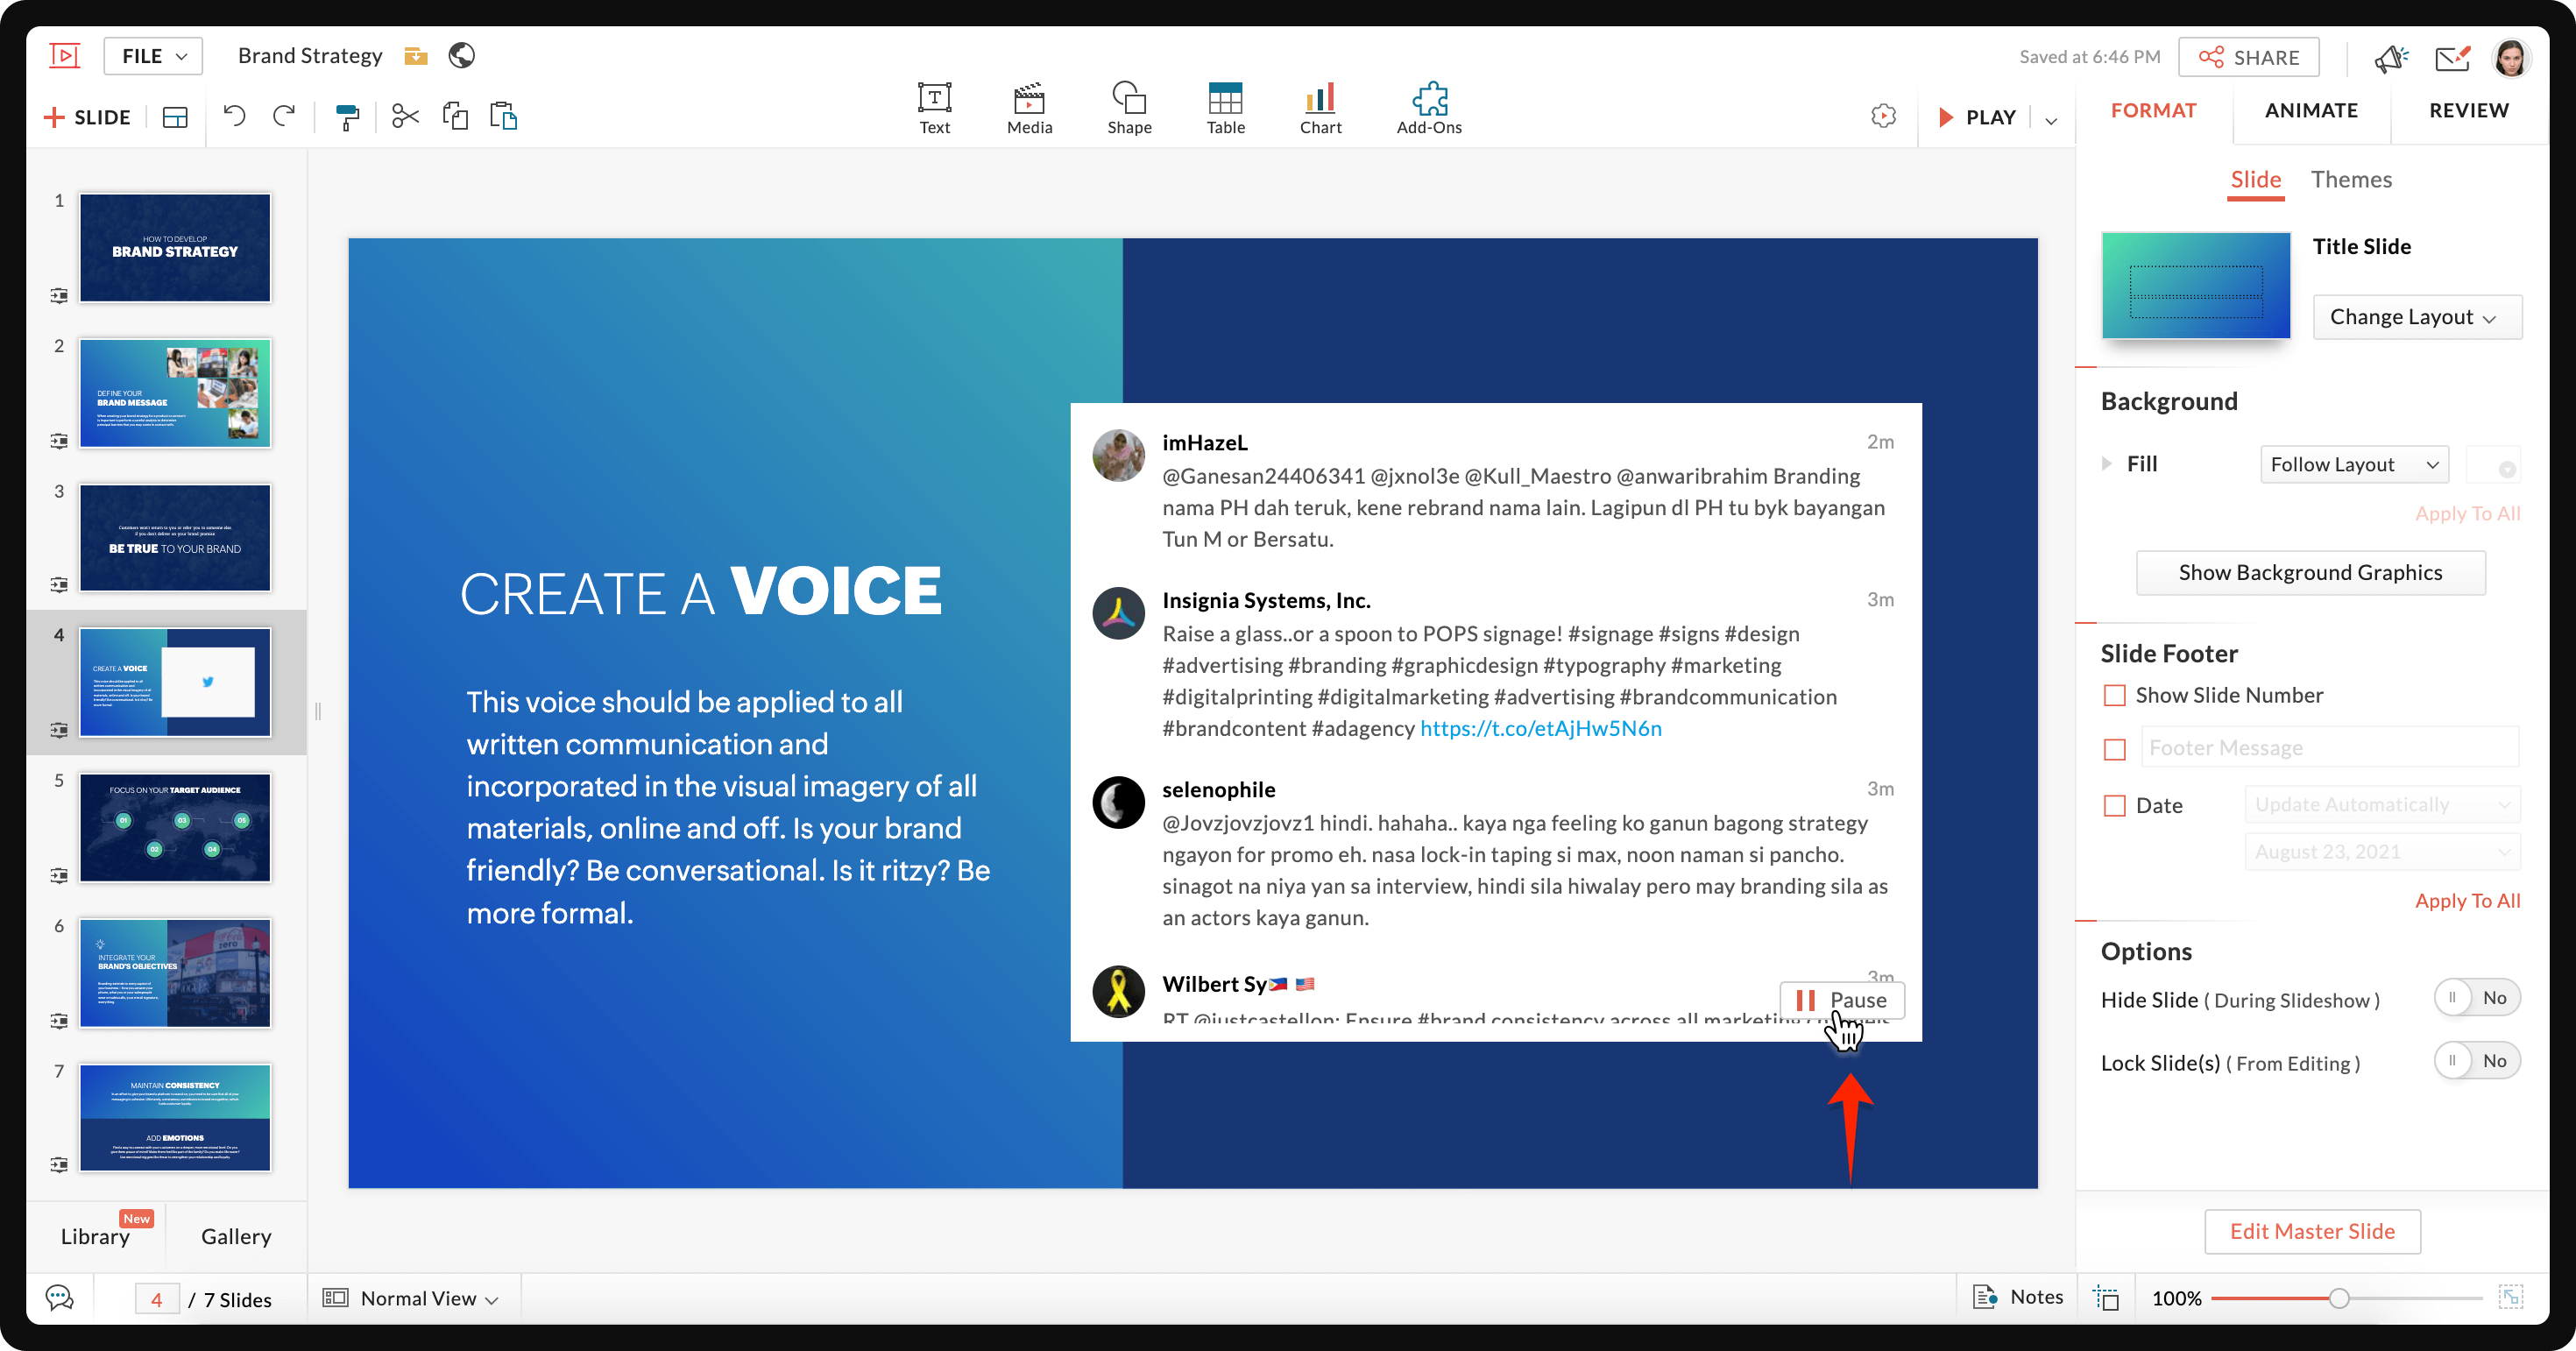
Task: Click the zoom slider handle
Action: [x=2338, y=1298]
